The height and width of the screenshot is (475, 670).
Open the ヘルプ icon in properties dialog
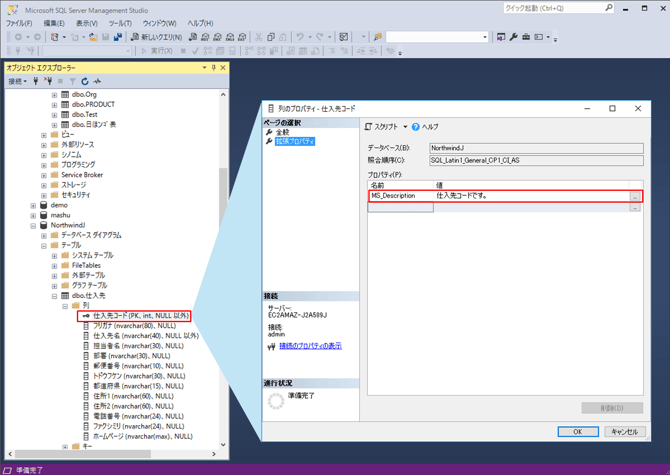416,127
